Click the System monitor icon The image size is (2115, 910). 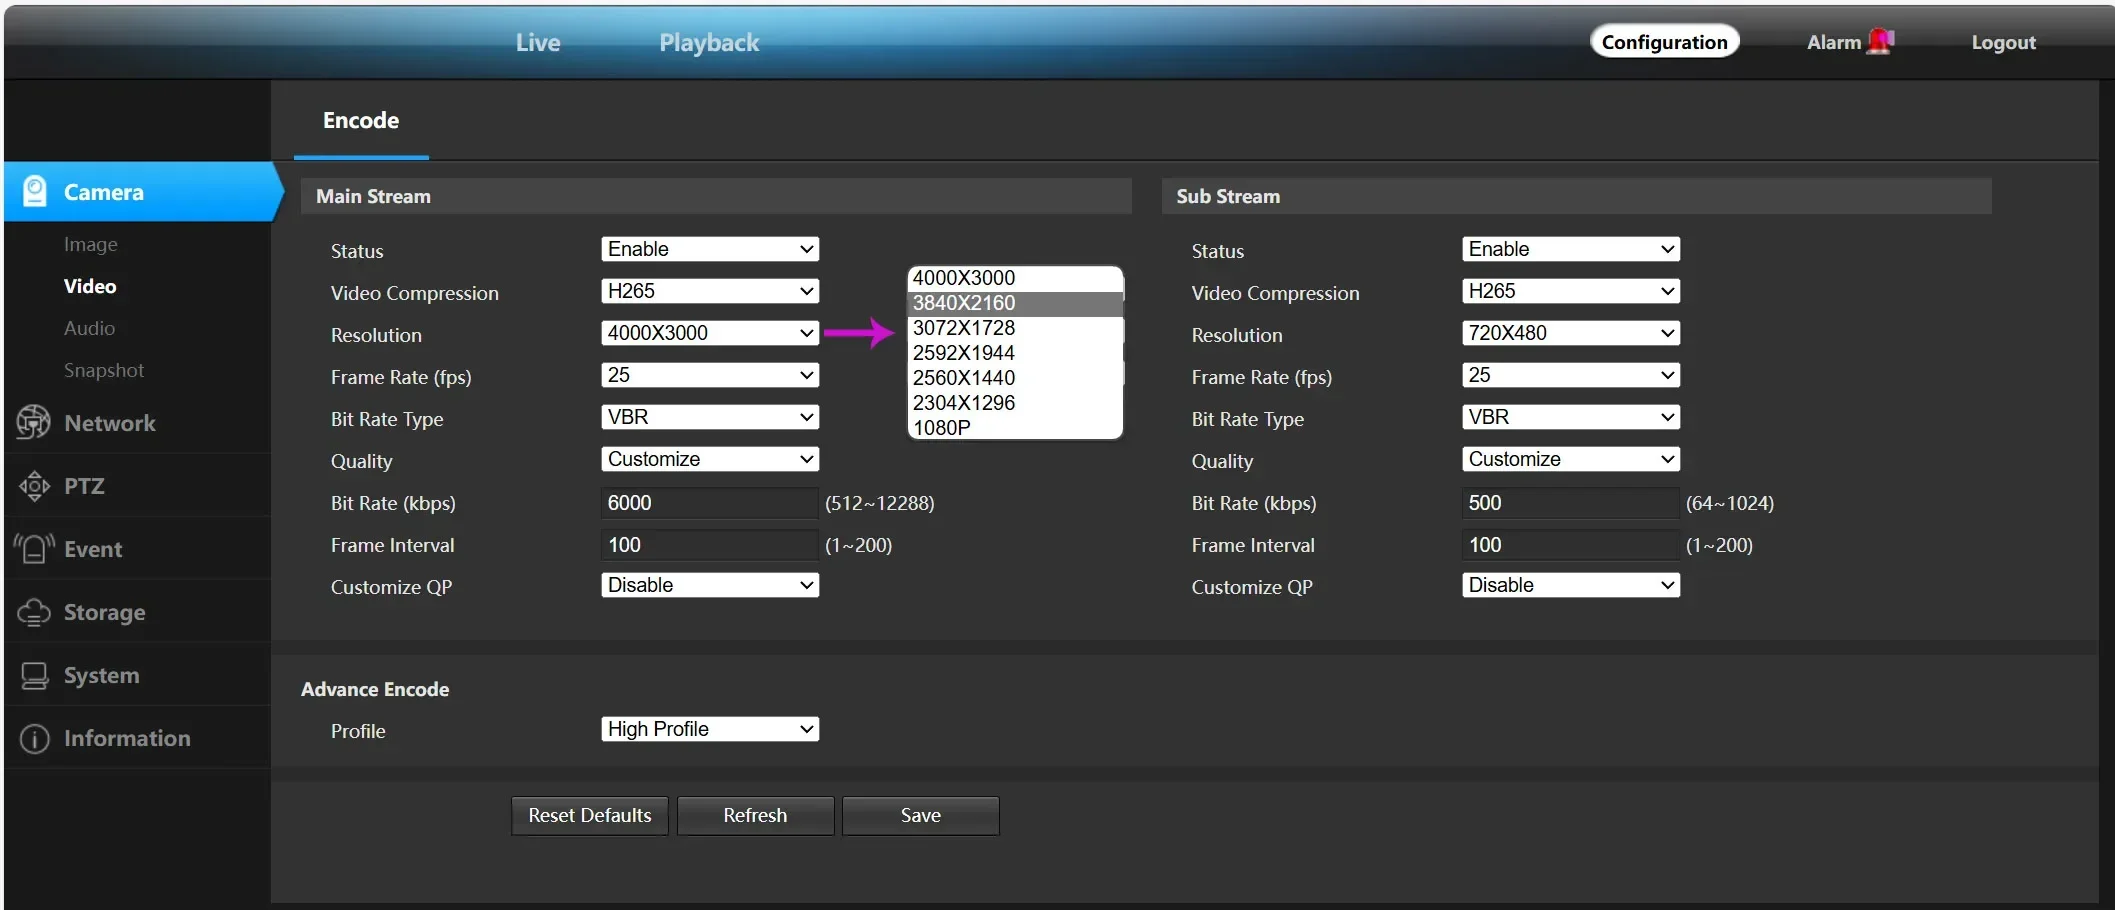click(x=34, y=676)
